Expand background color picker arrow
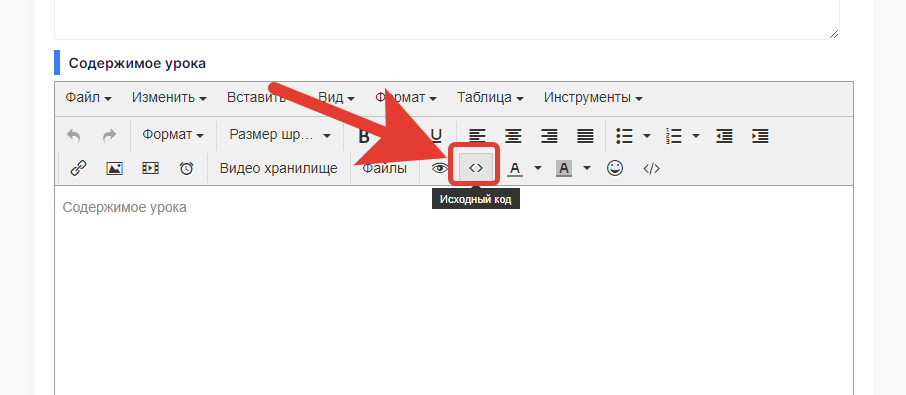 587,169
